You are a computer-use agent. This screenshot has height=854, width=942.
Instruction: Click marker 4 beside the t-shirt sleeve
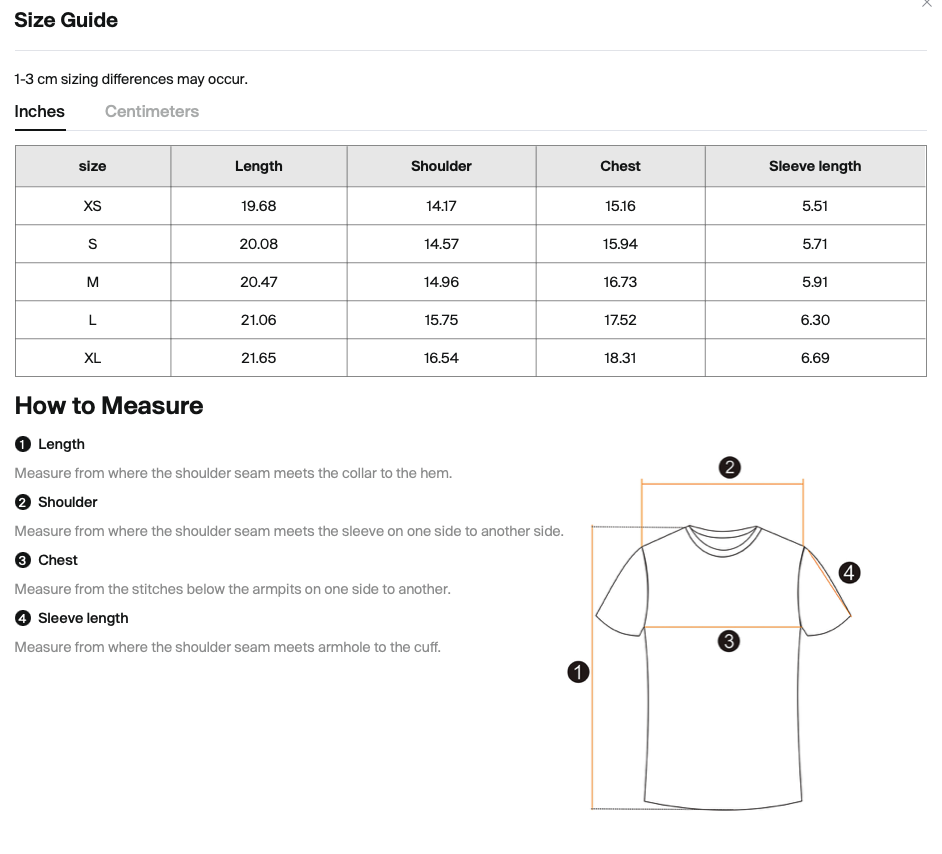point(849,573)
